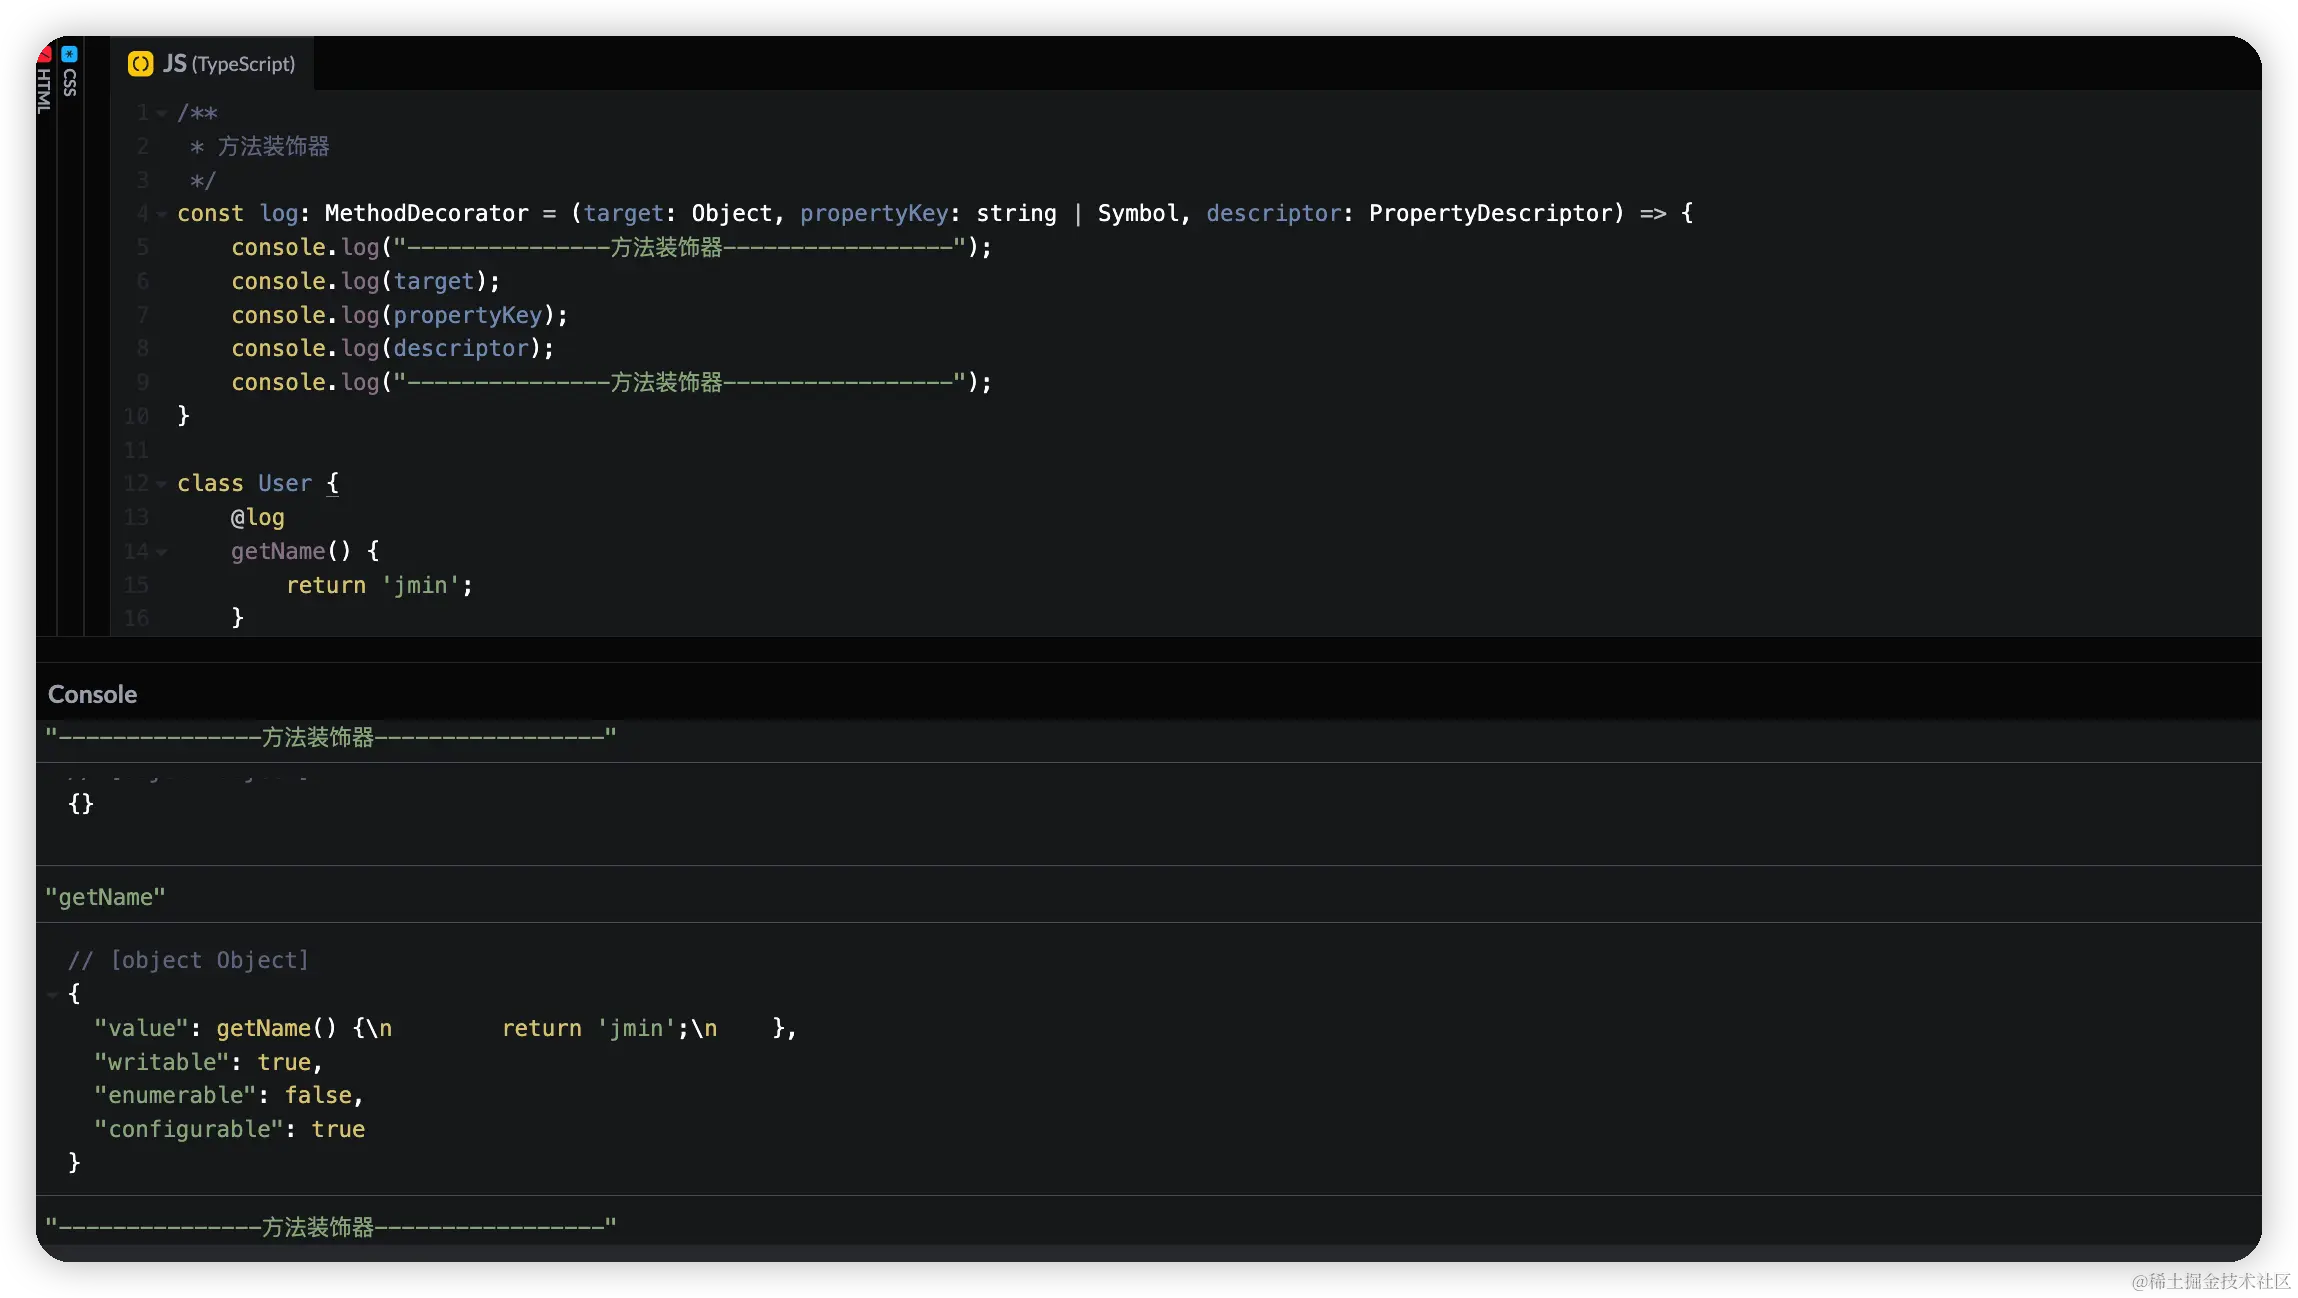Open the collapsed CSS editor label

[x=69, y=82]
